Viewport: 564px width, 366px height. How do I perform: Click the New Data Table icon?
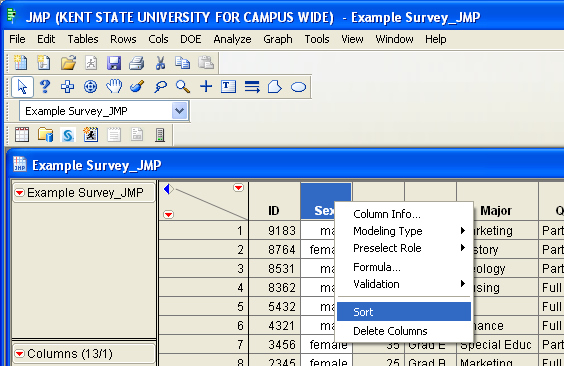pyautogui.click(x=21, y=63)
